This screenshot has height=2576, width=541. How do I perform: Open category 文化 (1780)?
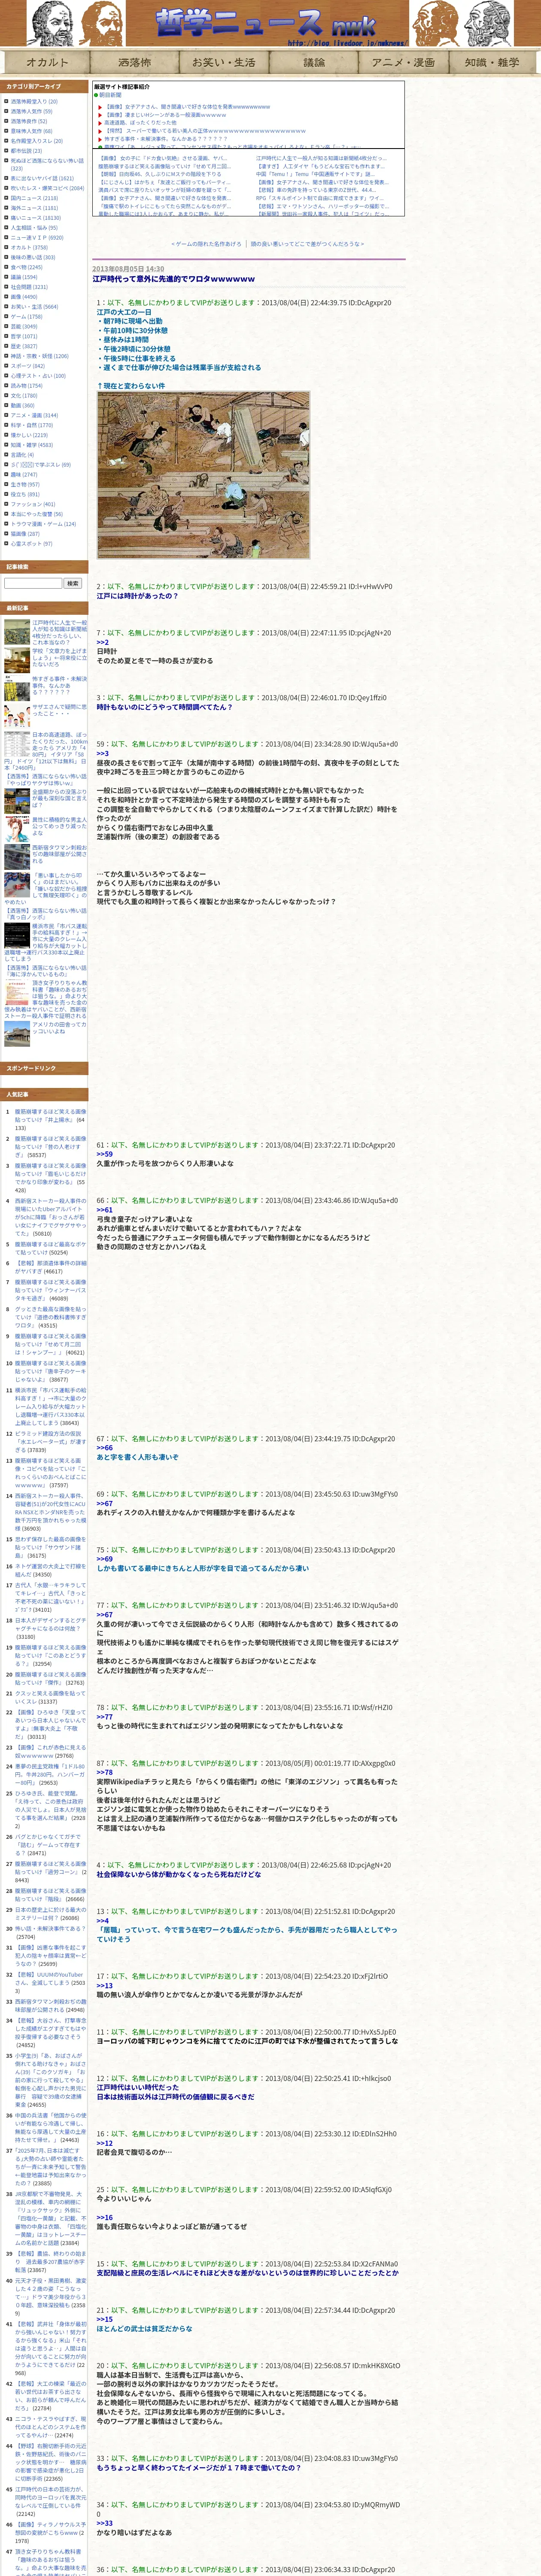(x=24, y=396)
